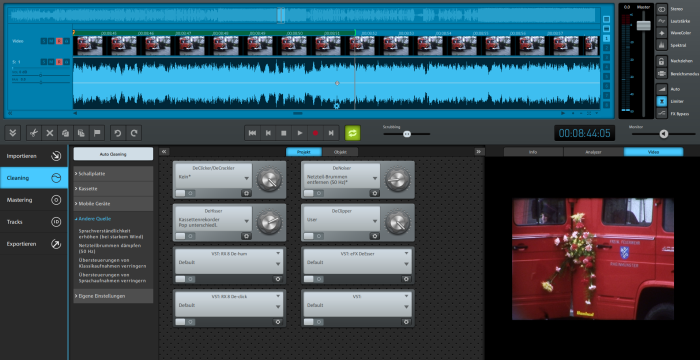Open VST eFX DeEsser plugin selector arrow
This screenshot has width=700, height=360.
point(406,253)
